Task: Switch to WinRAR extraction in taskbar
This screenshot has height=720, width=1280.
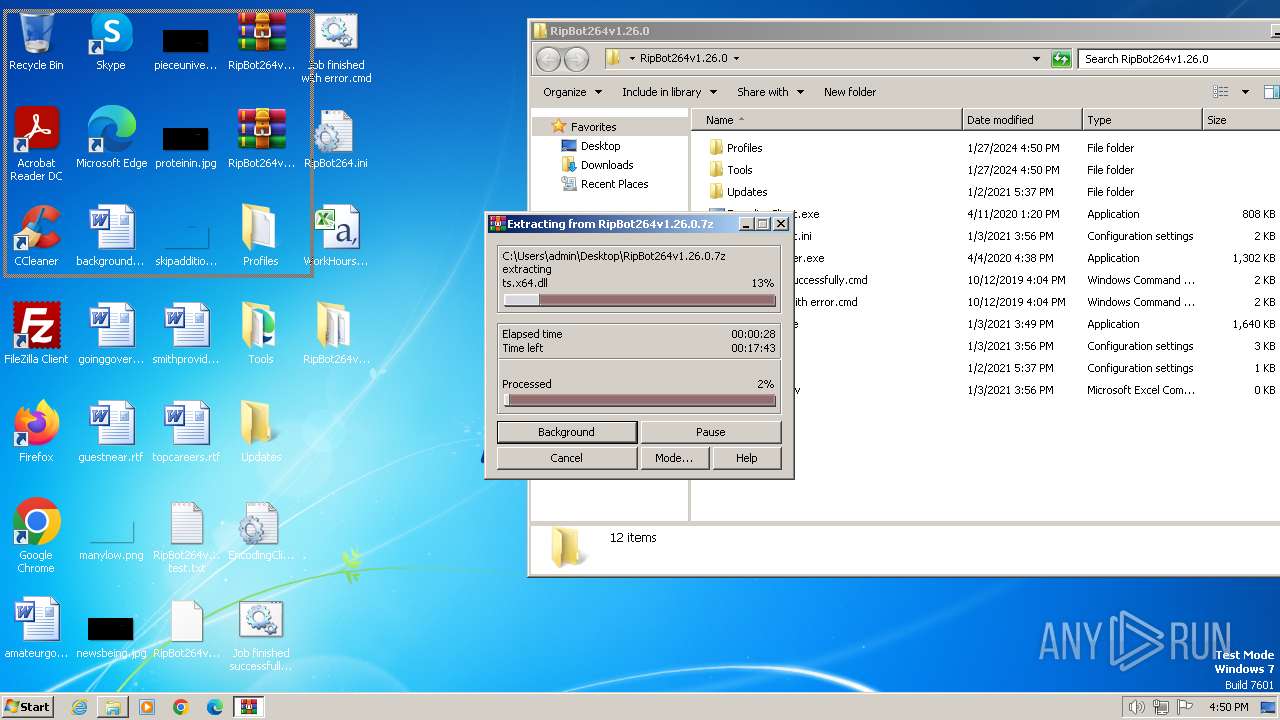Action: (249, 707)
